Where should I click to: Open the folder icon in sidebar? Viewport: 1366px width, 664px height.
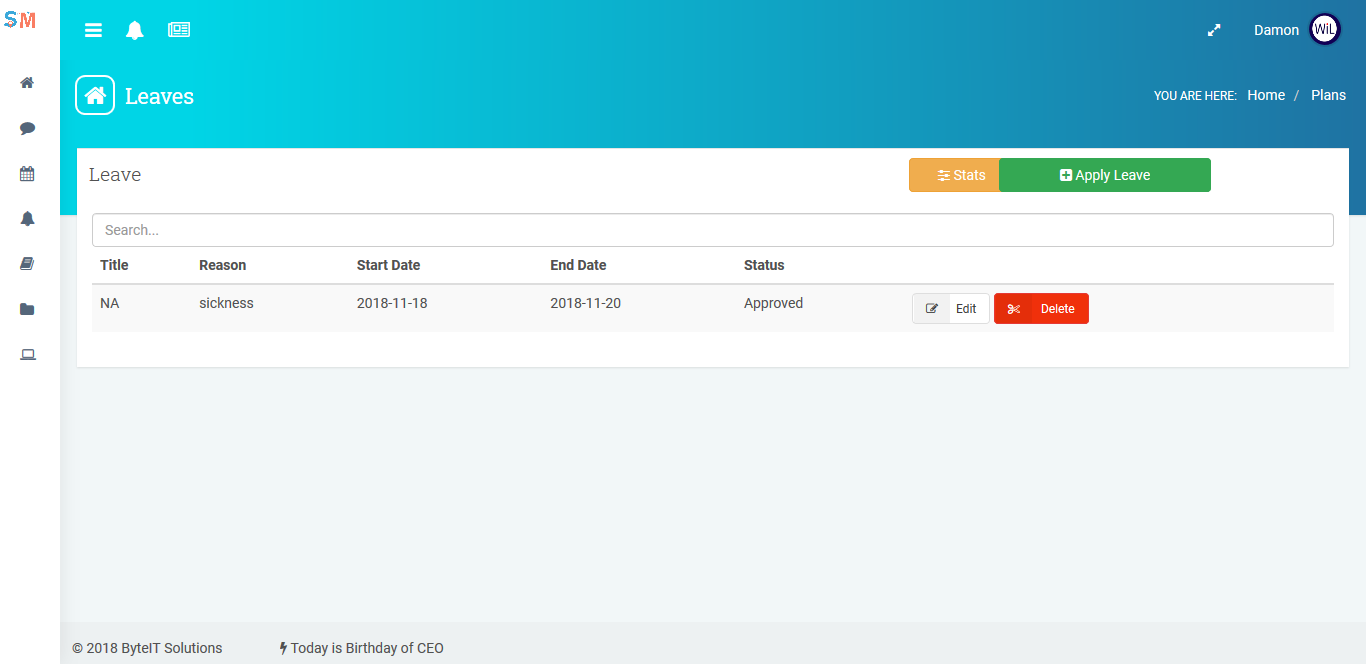(28, 309)
